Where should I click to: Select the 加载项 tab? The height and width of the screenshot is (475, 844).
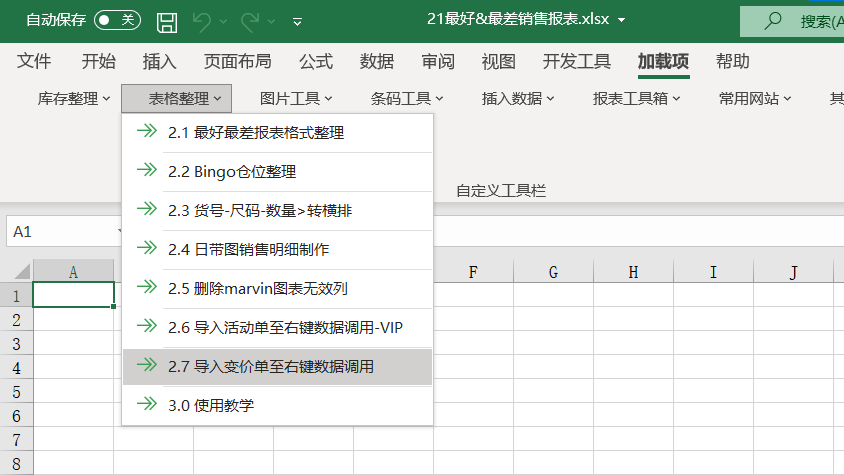point(663,61)
